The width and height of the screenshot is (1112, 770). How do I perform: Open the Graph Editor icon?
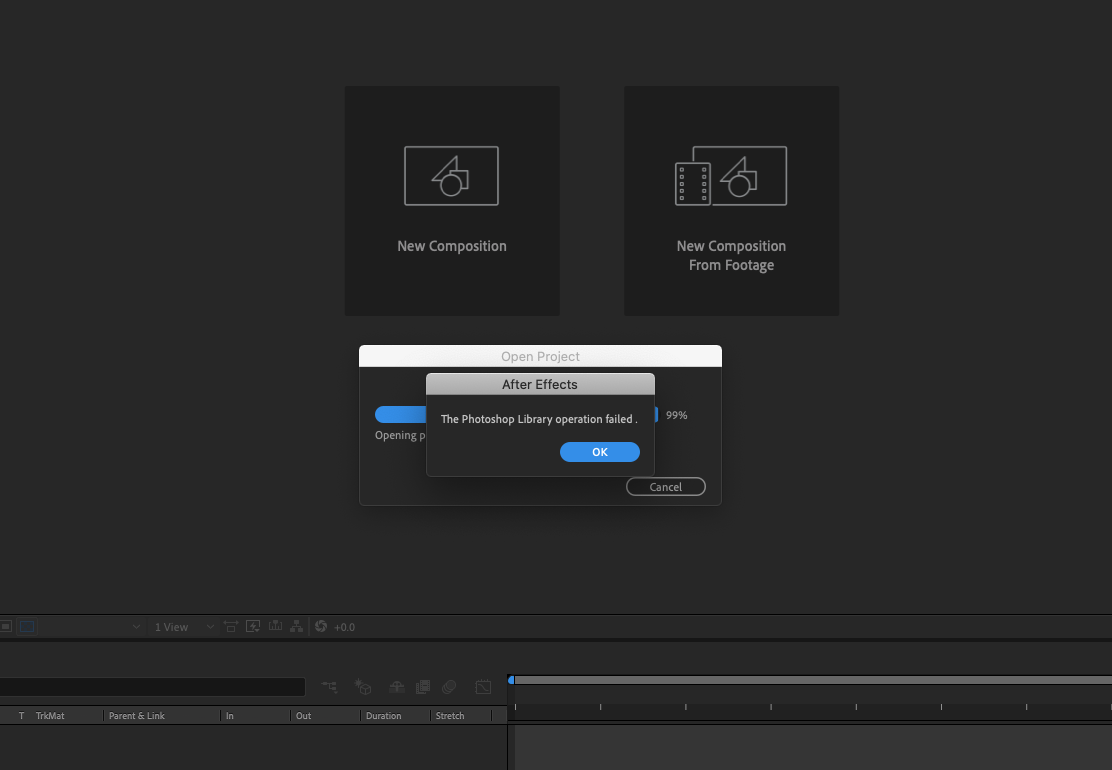pos(483,686)
